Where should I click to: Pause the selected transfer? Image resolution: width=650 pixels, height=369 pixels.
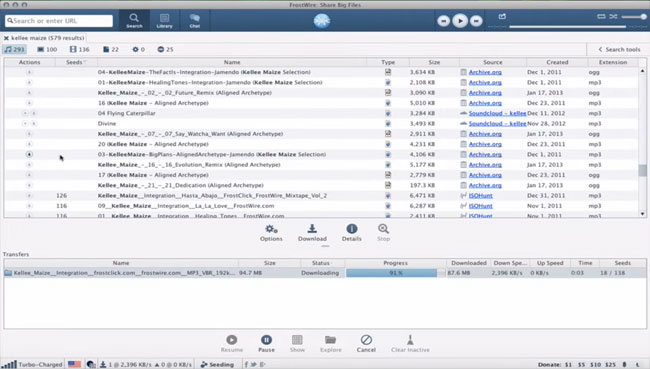tap(266, 344)
